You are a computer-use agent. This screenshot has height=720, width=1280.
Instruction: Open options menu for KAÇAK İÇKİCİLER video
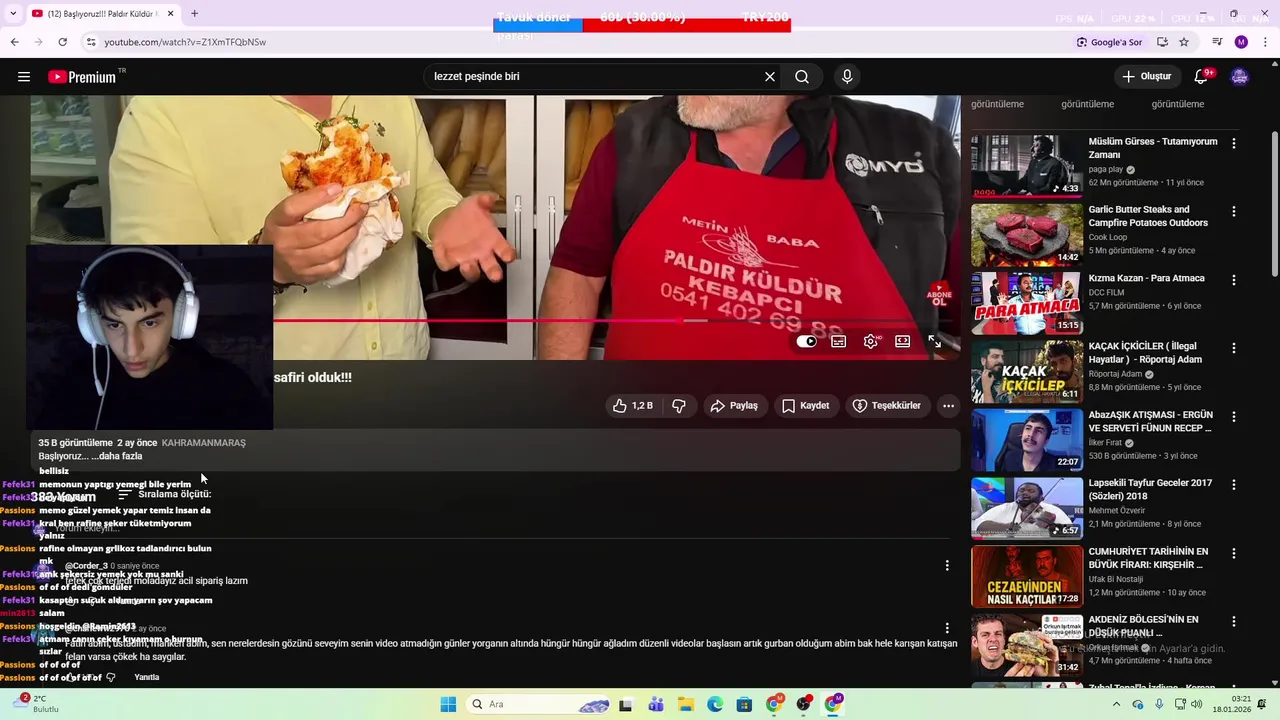[x=1233, y=348]
